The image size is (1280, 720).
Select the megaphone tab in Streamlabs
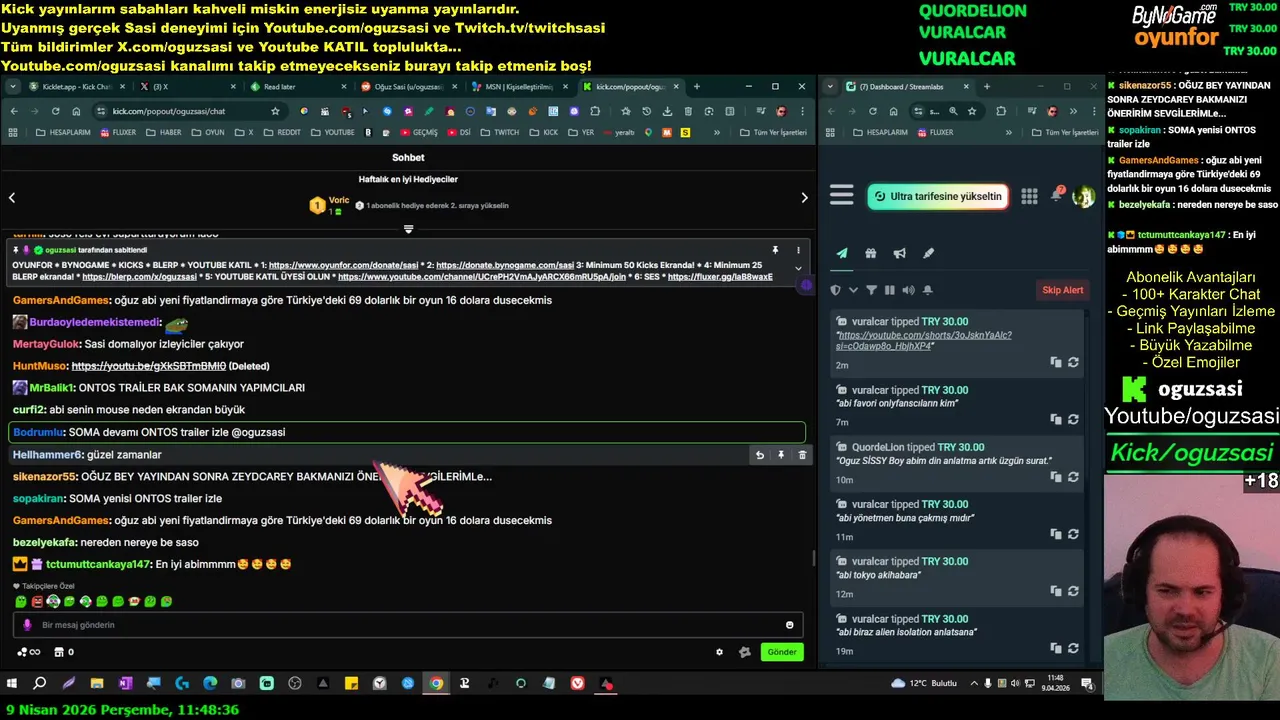[x=900, y=253]
